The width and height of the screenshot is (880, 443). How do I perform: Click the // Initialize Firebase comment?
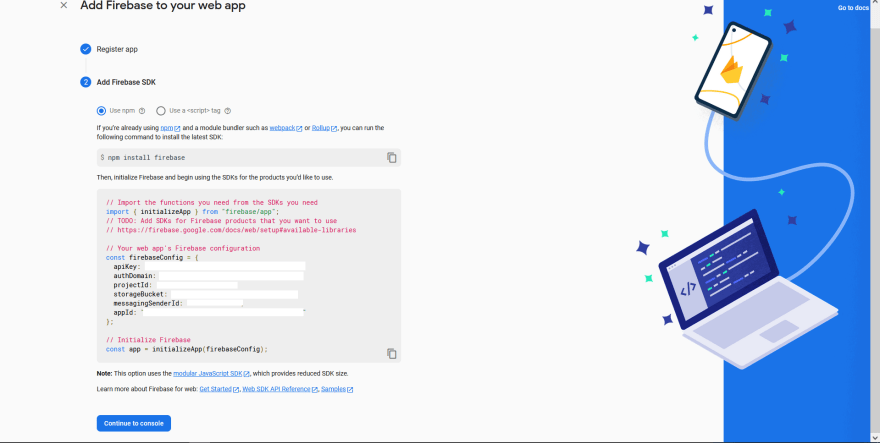coord(148,340)
